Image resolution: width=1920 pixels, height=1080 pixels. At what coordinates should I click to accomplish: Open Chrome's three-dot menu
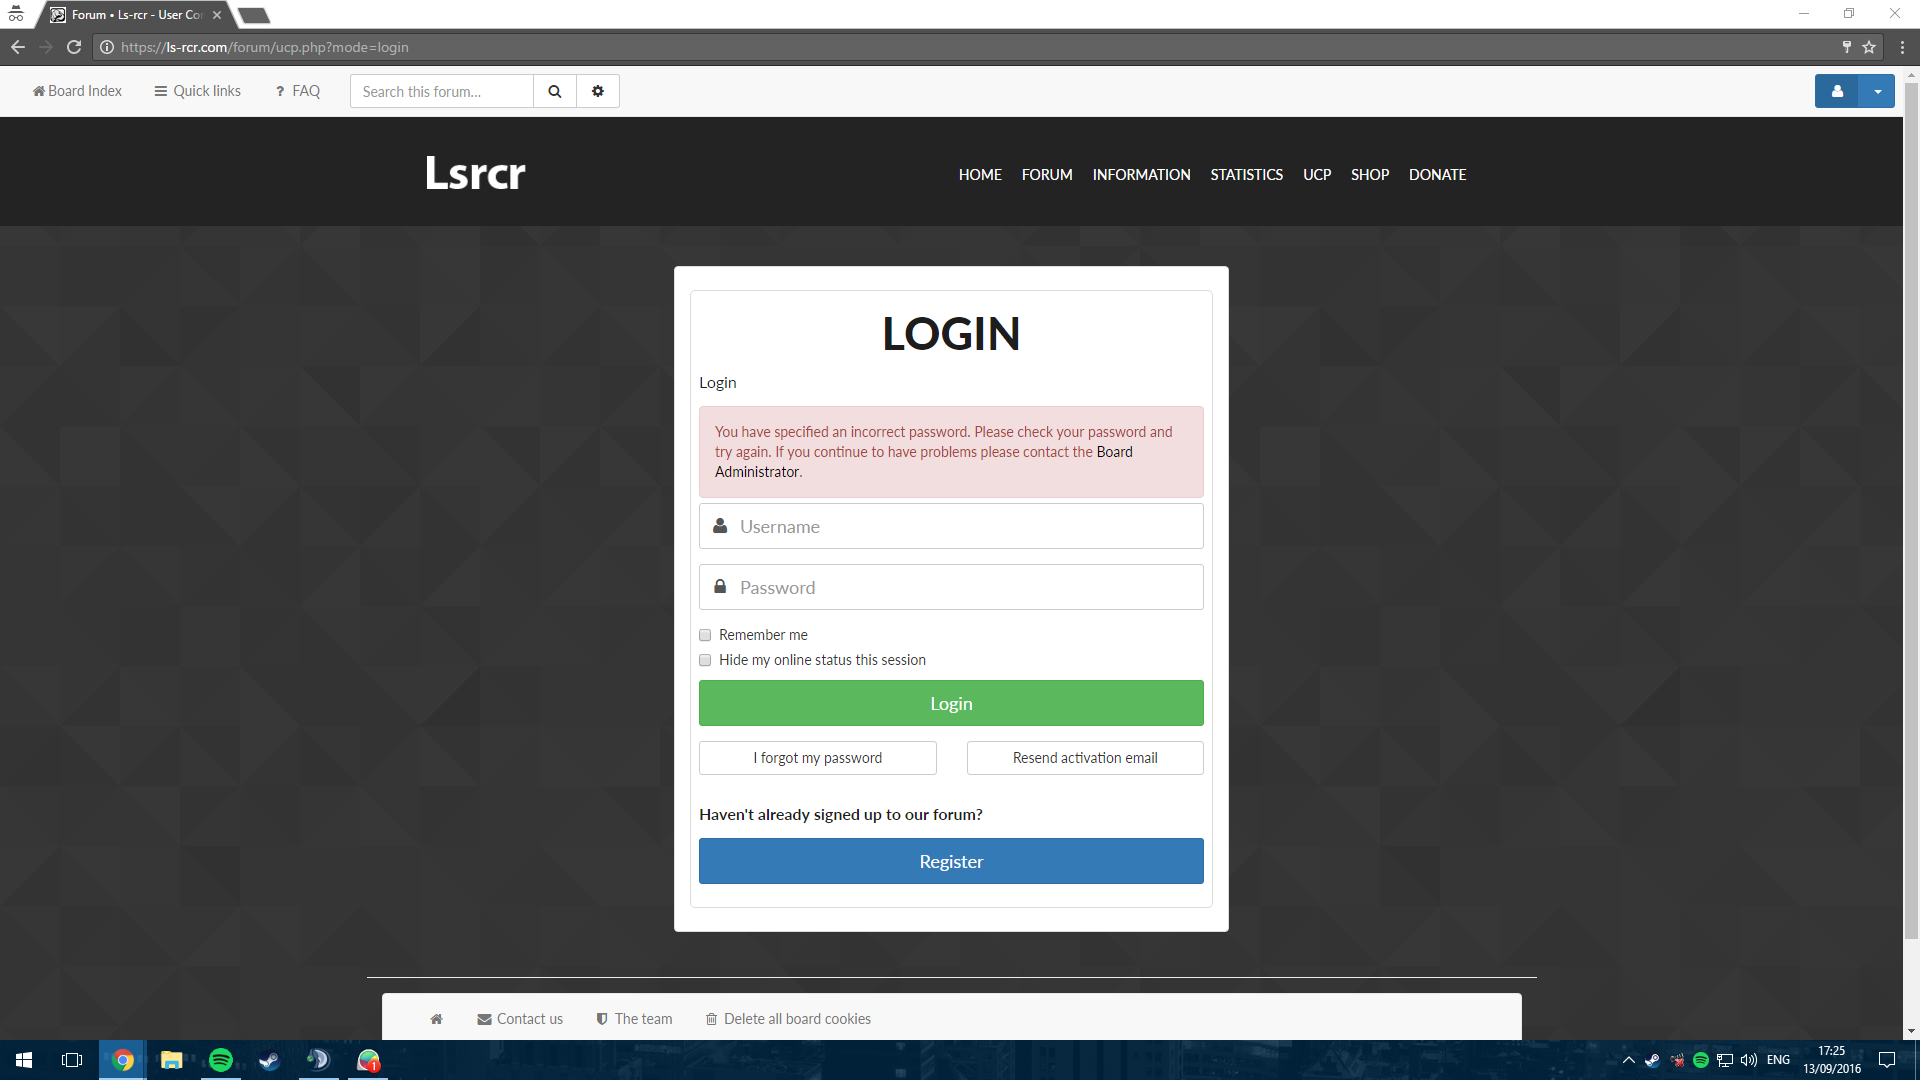pyautogui.click(x=1901, y=47)
